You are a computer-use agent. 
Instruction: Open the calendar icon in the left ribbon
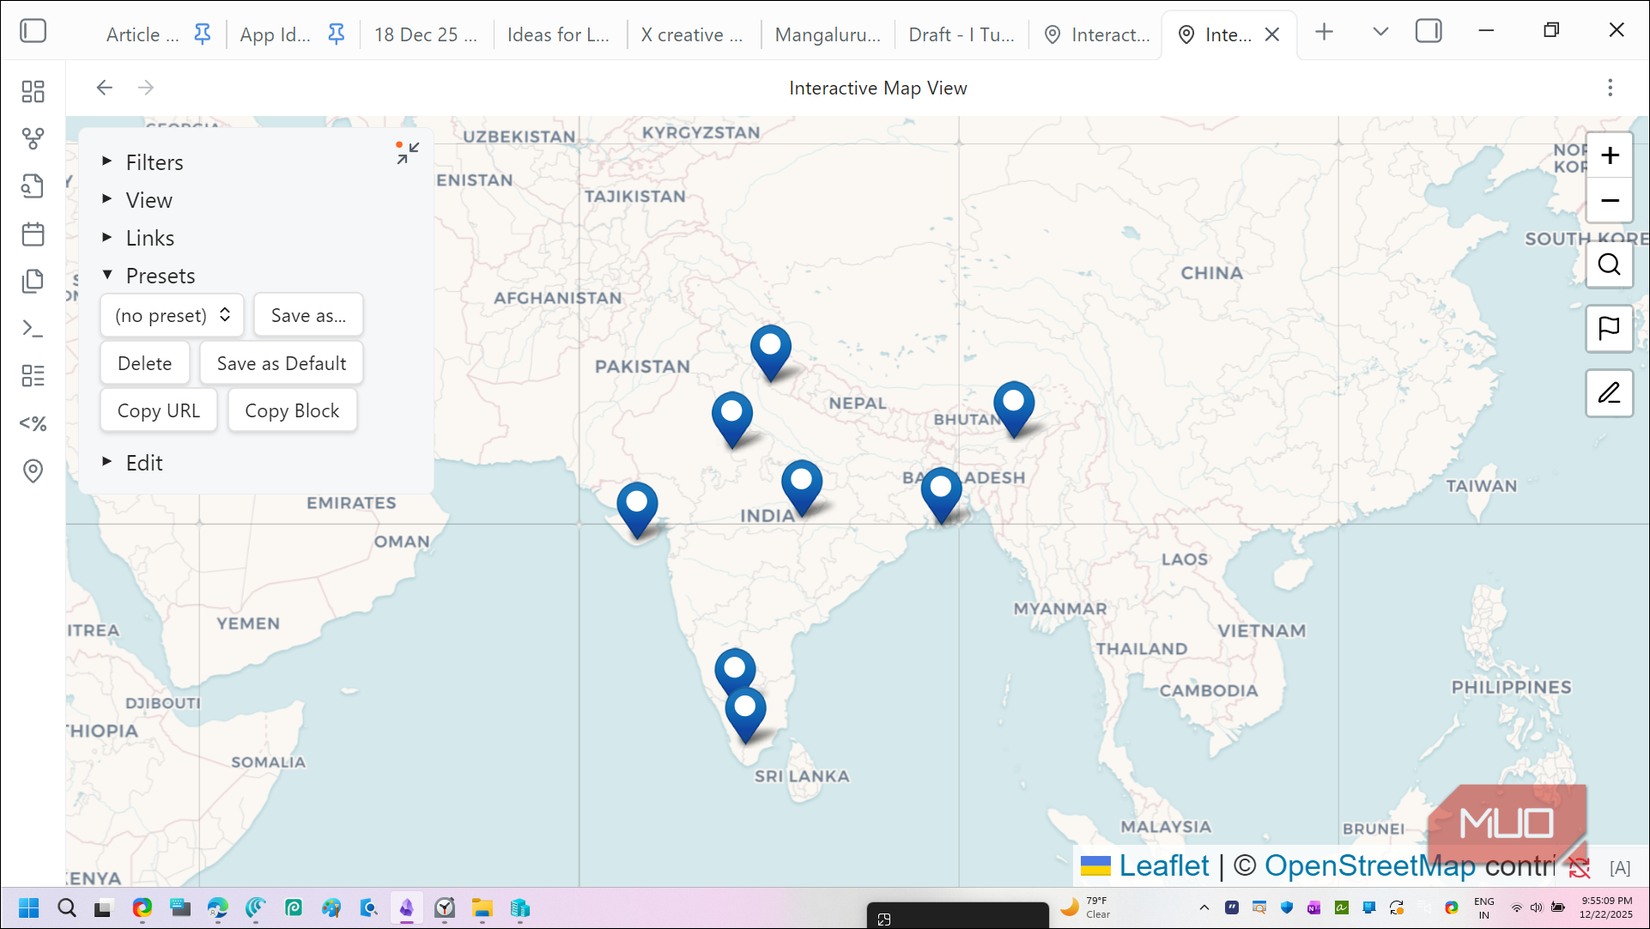pos(33,233)
